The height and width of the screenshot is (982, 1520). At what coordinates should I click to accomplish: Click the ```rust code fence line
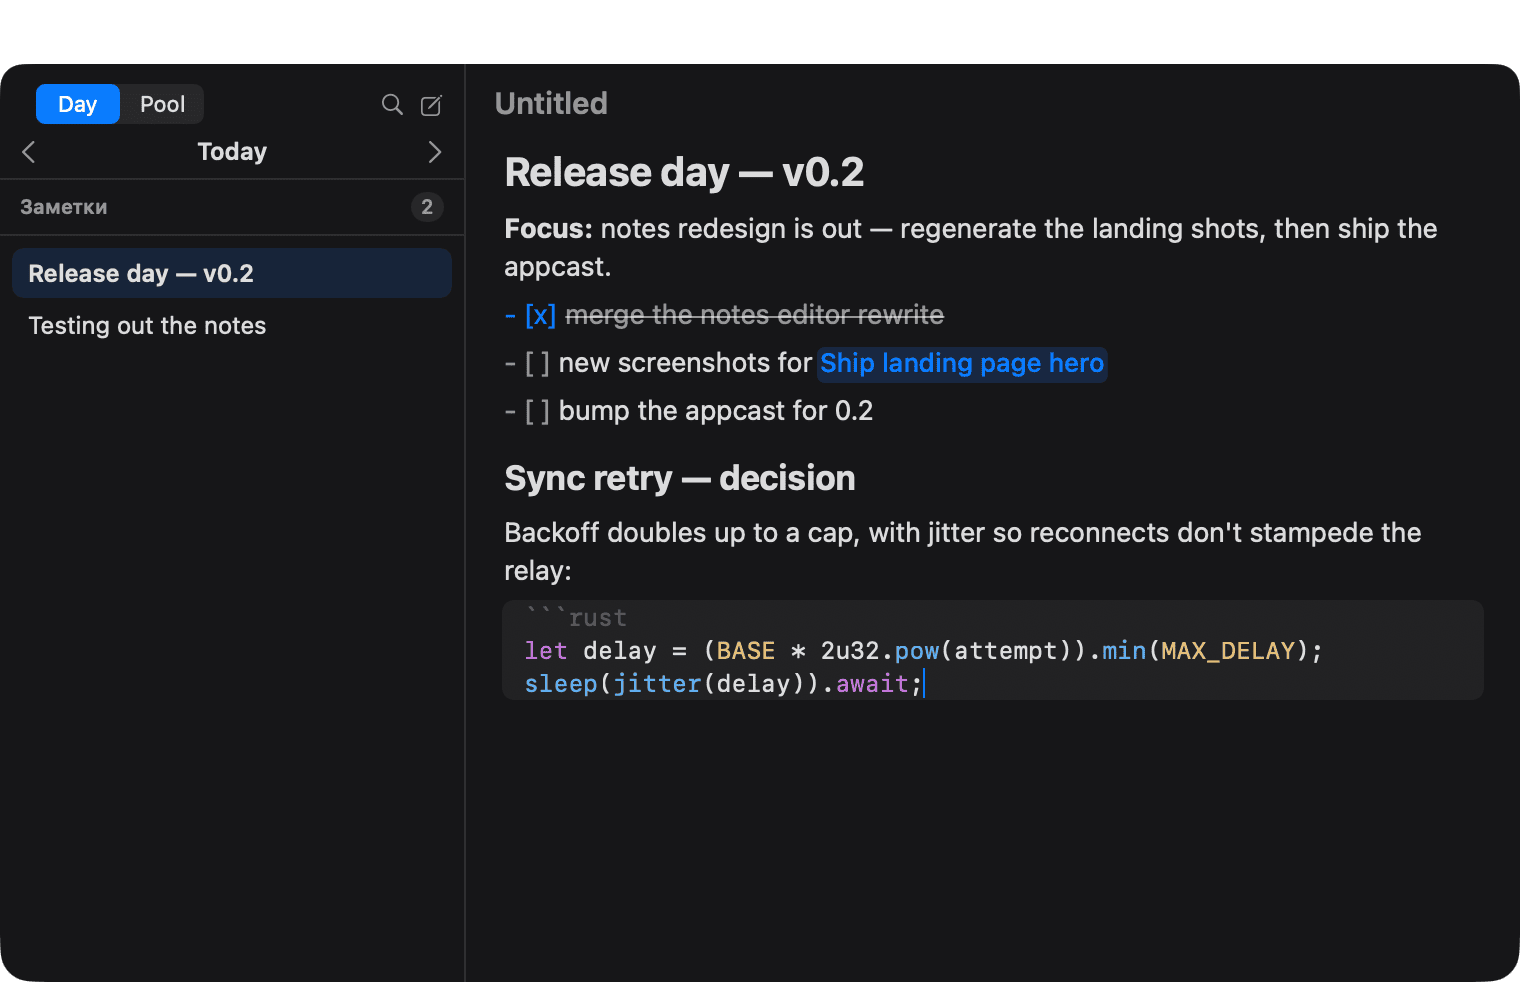(x=576, y=618)
